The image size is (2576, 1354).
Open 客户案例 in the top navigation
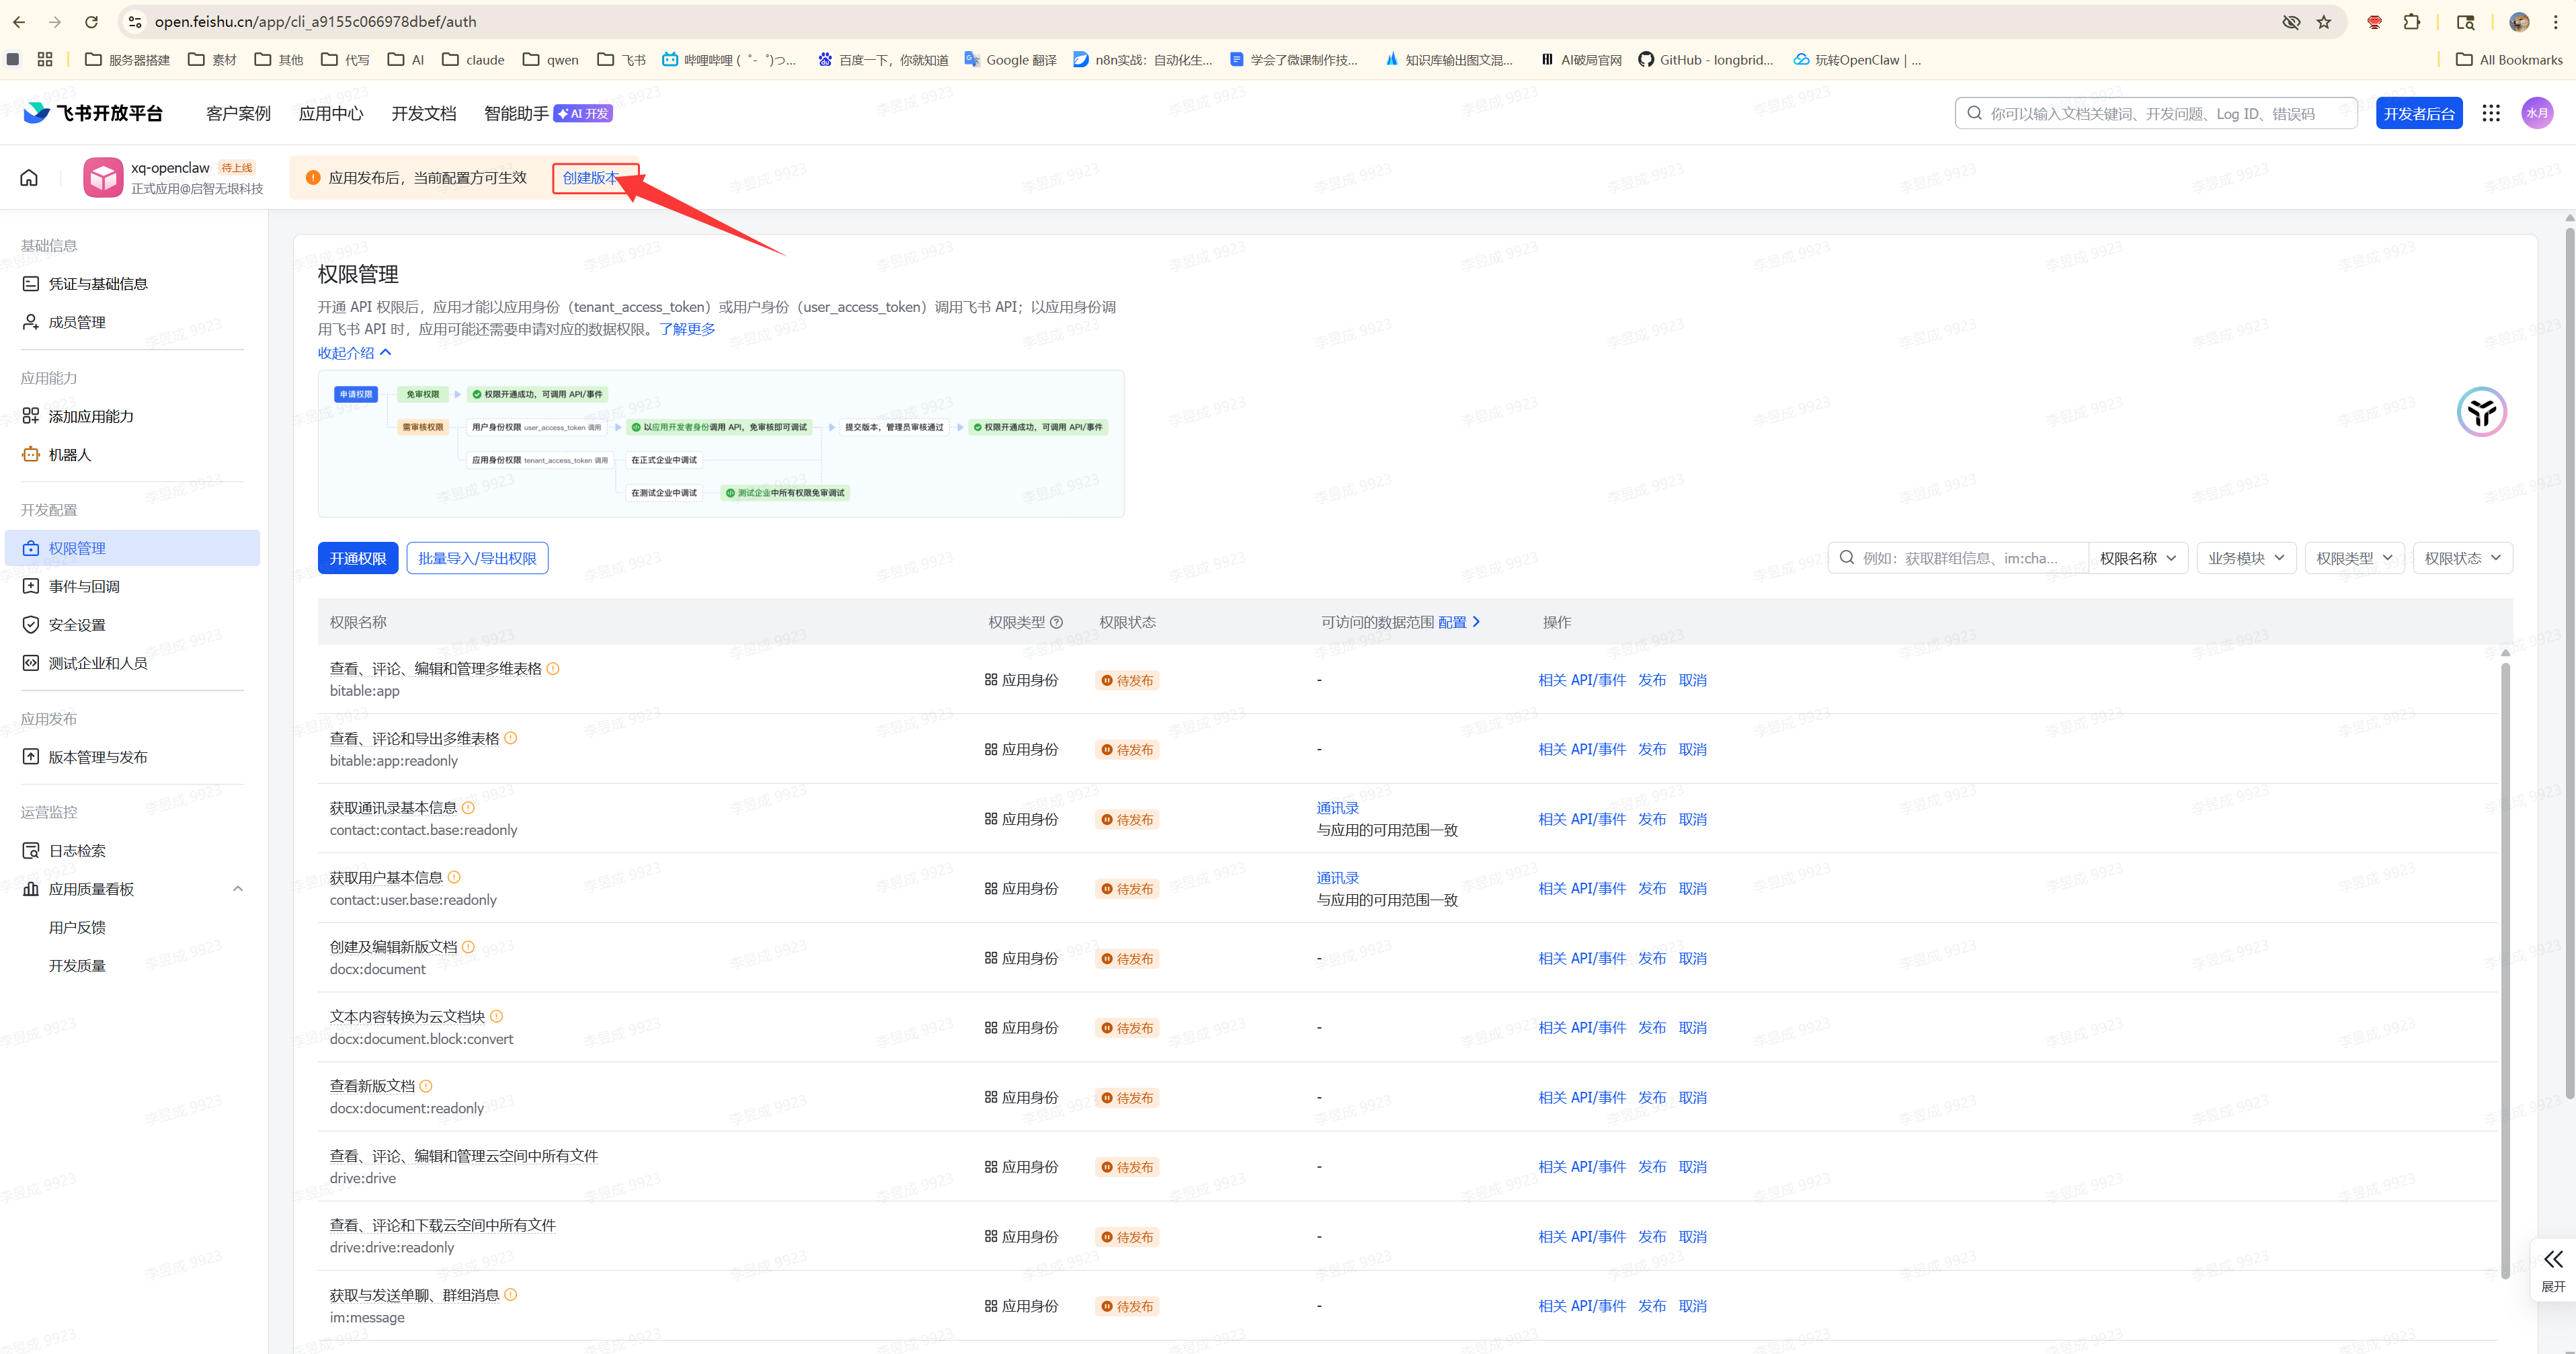coord(238,114)
